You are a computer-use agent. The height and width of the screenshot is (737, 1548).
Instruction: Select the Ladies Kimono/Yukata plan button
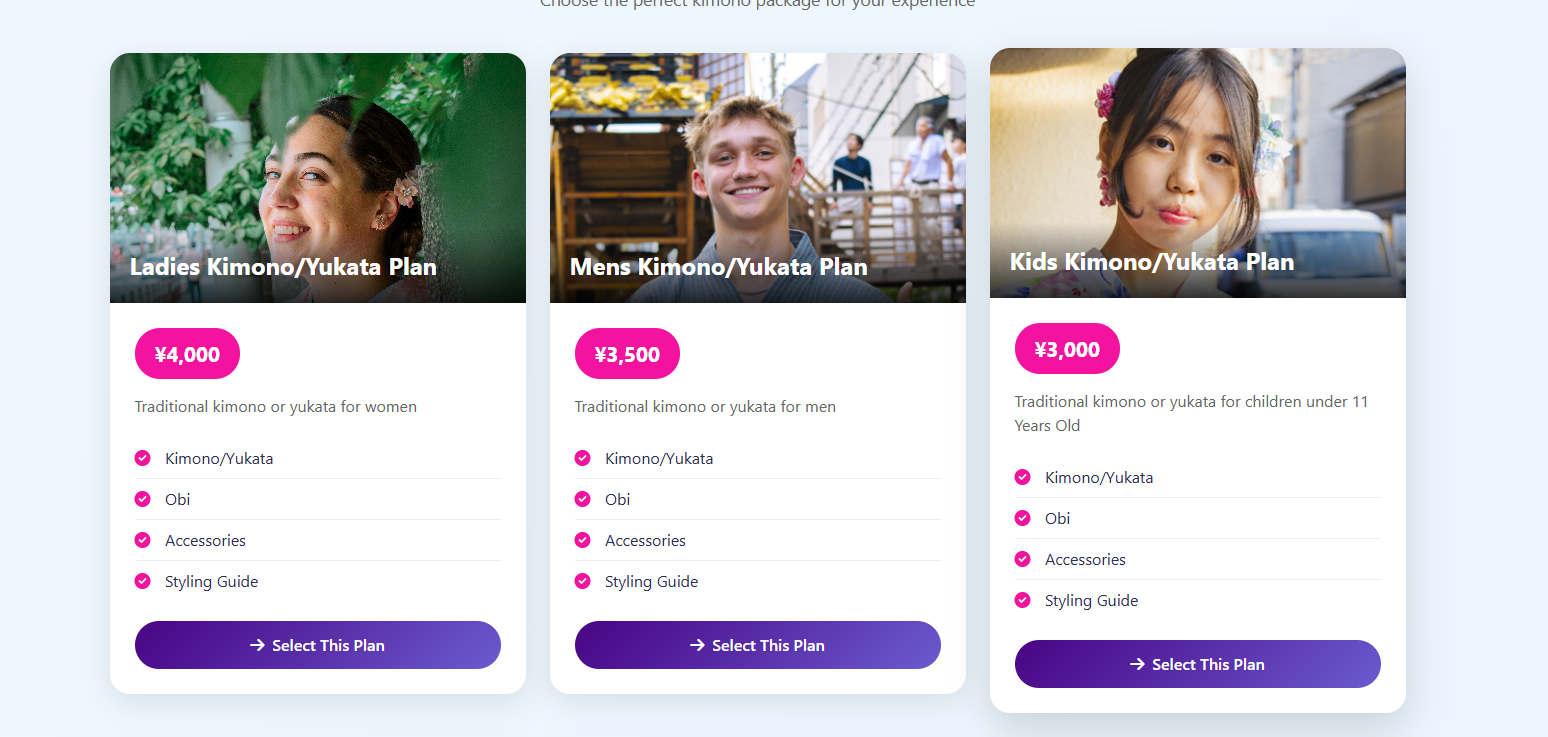coord(318,645)
